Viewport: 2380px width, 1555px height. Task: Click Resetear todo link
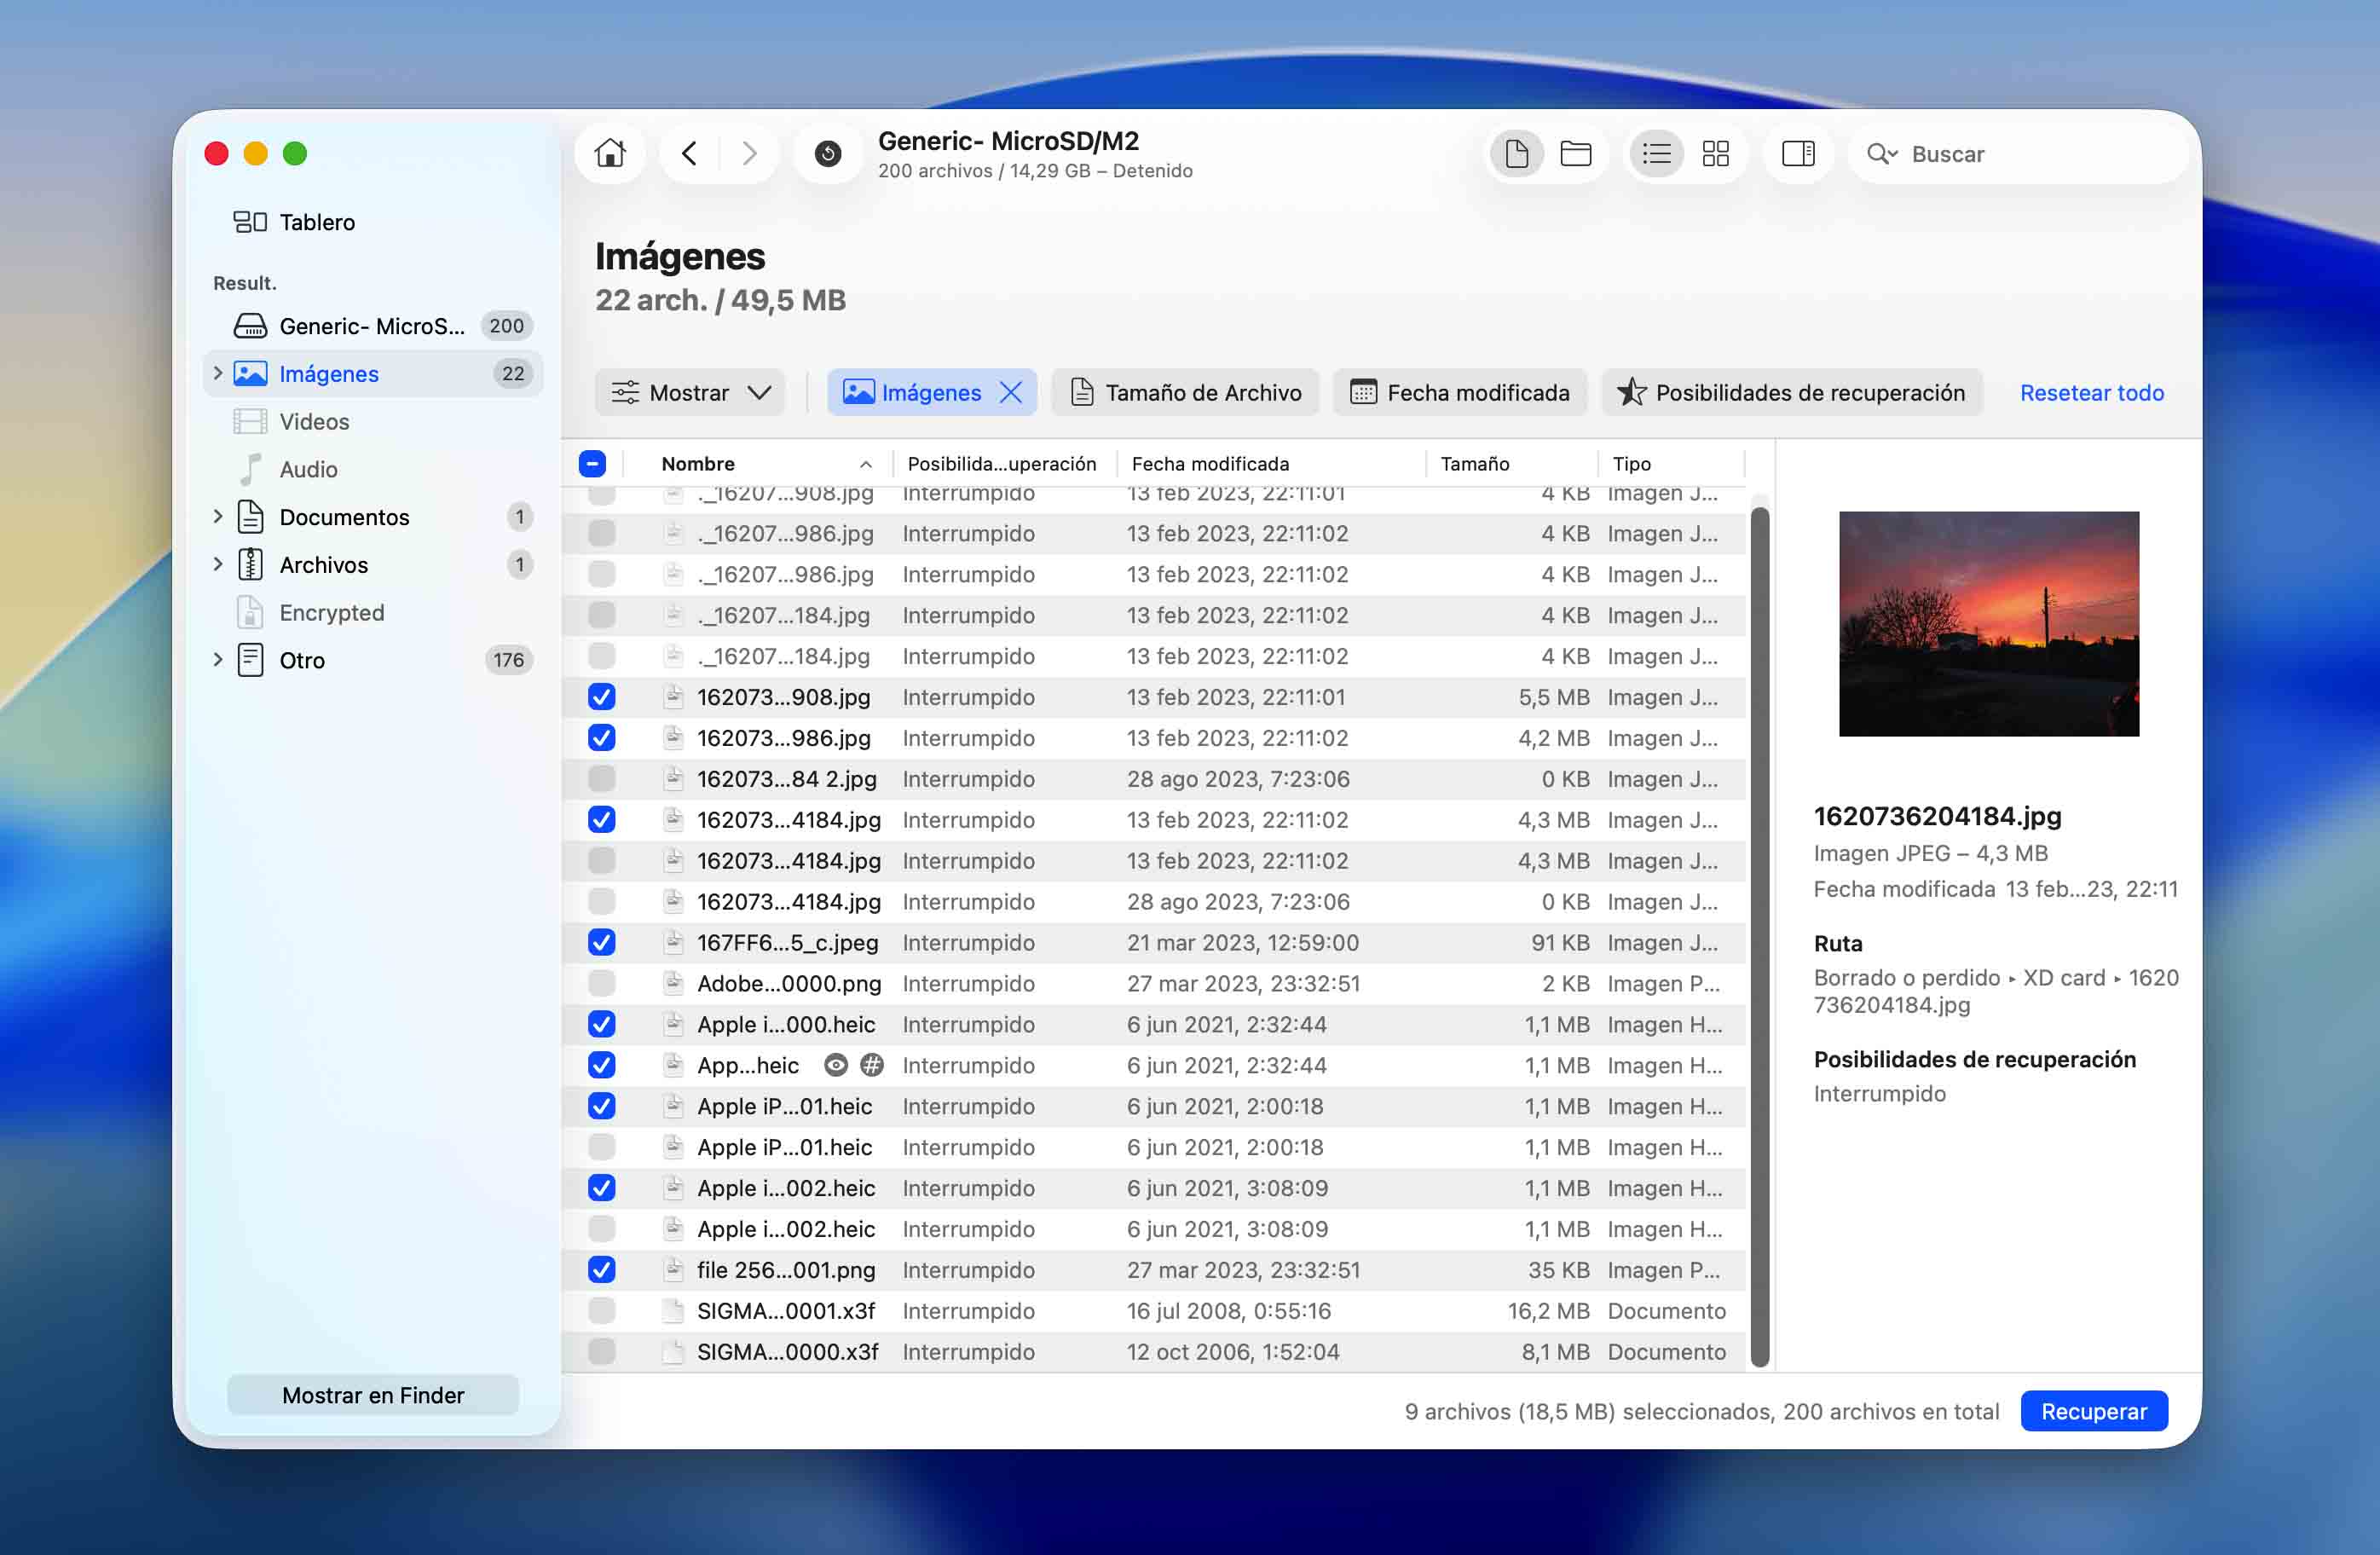click(x=2091, y=393)
